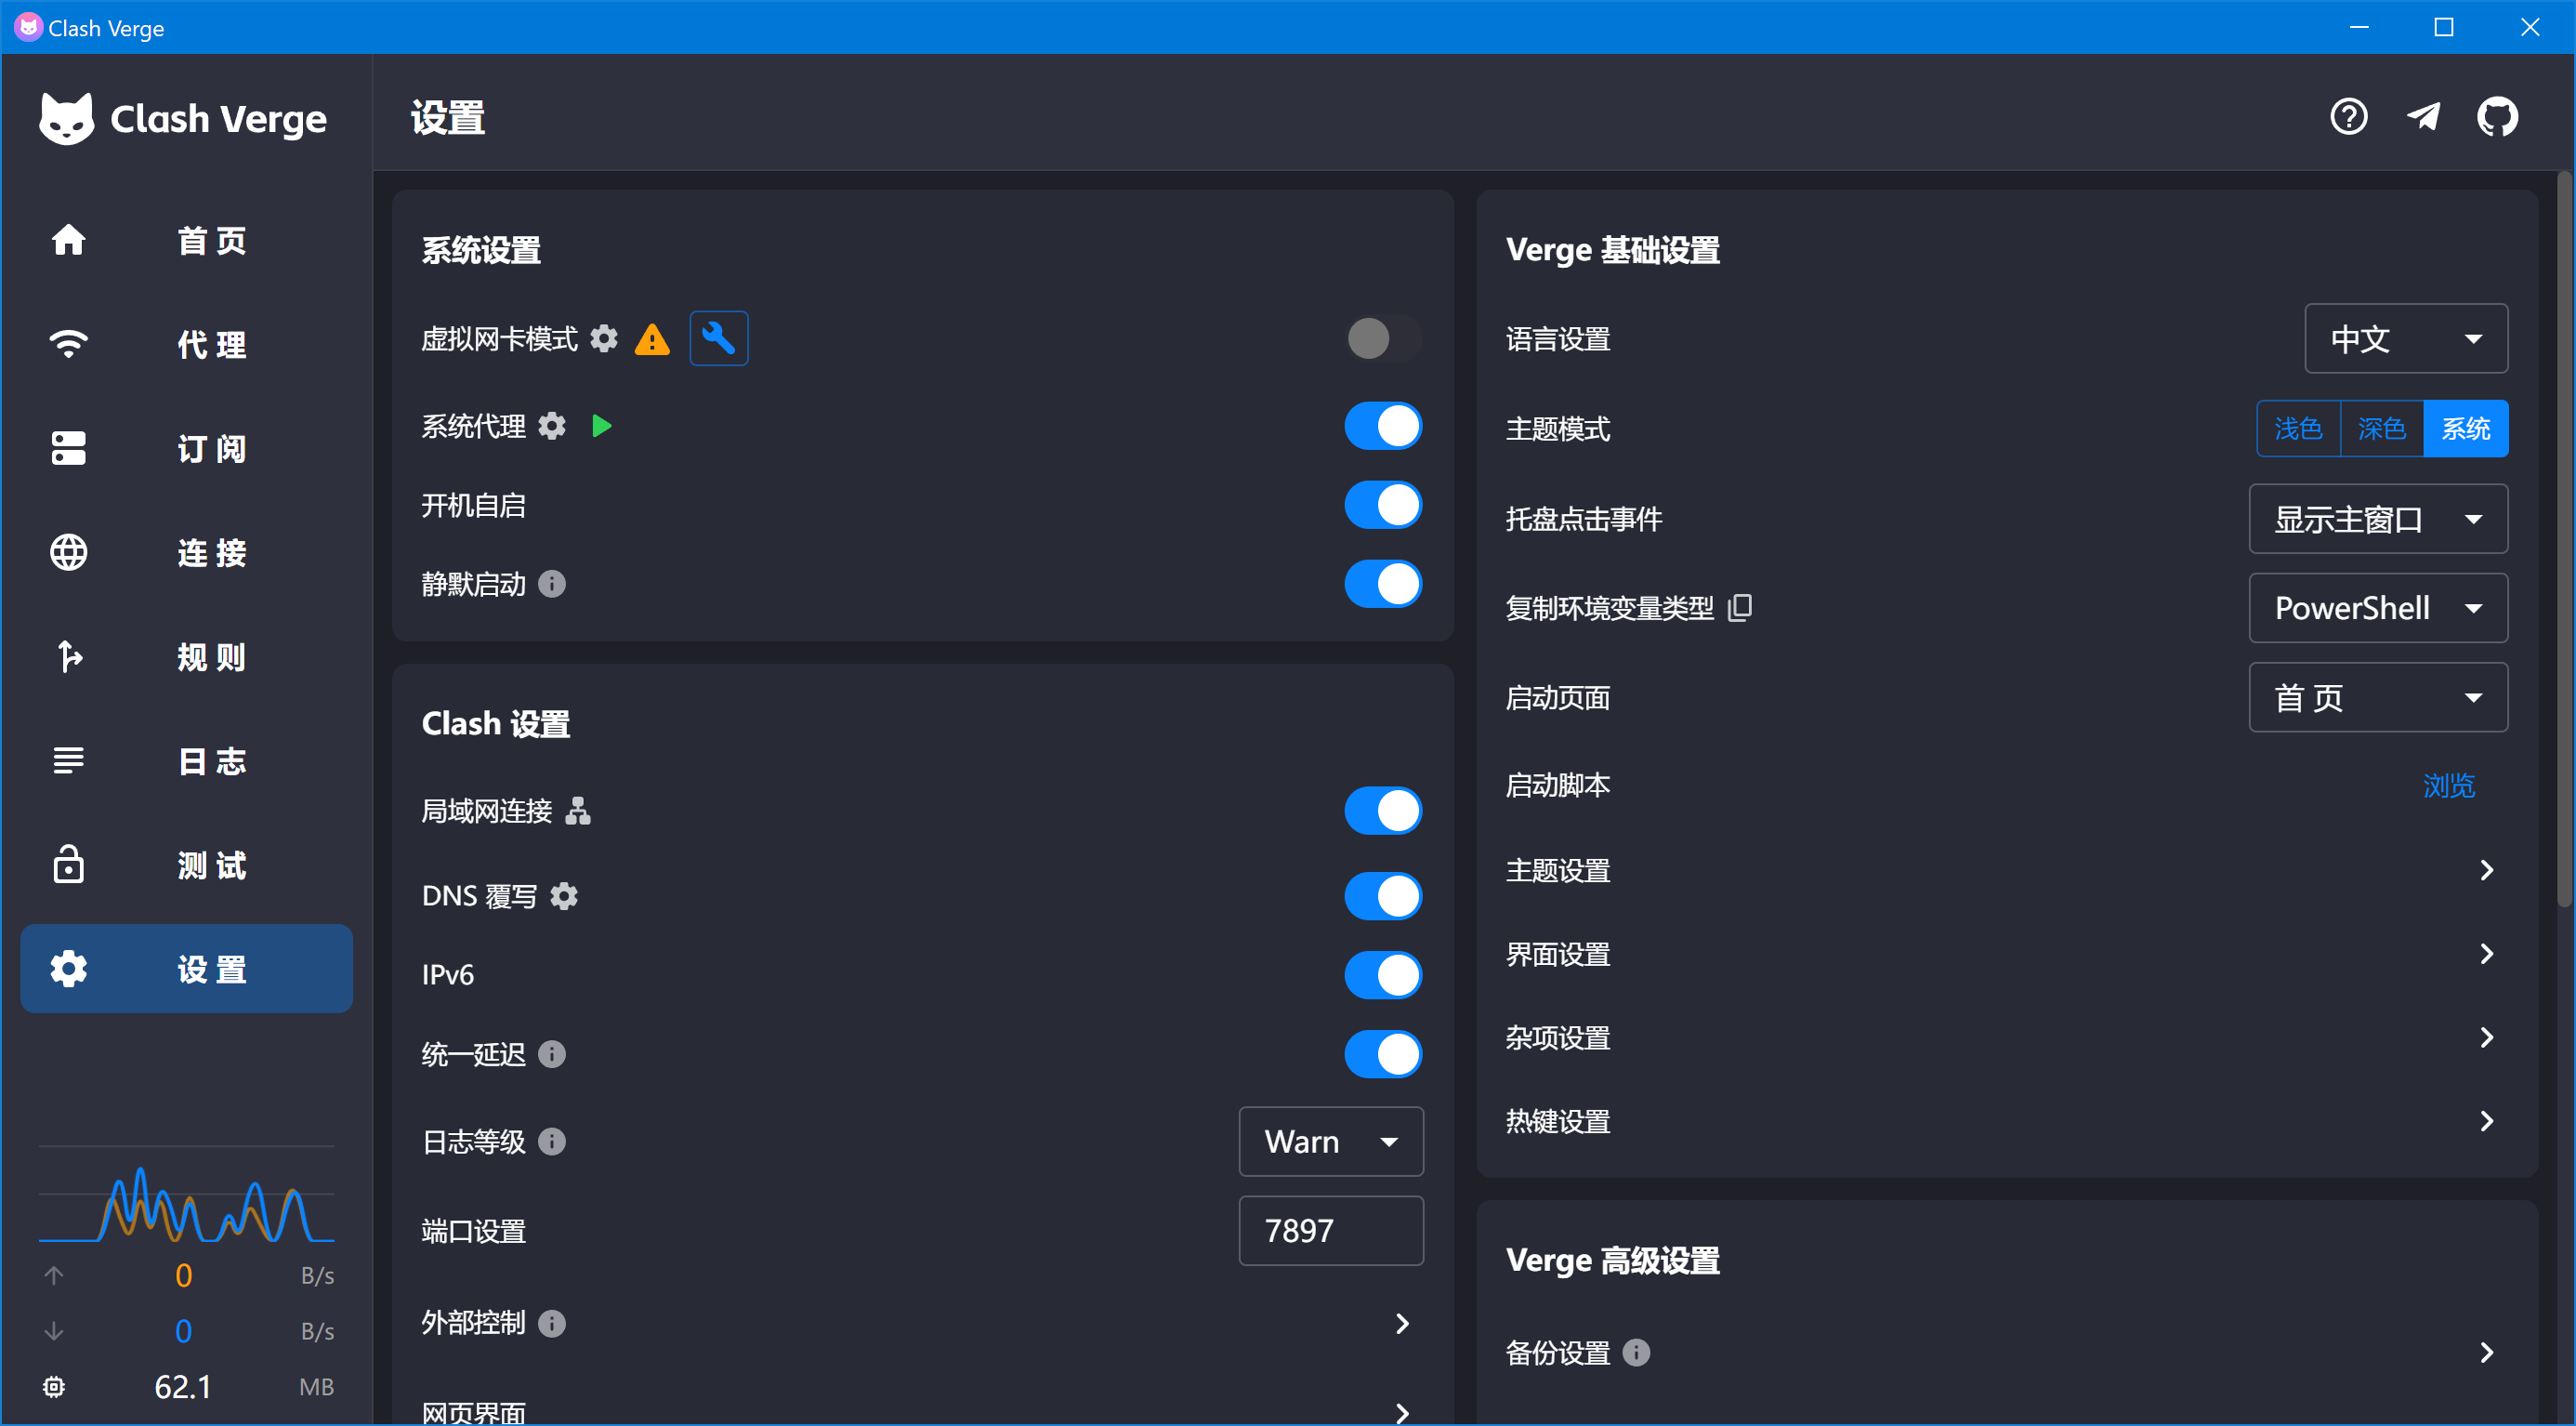Enable the 虚拟网卡模式 toggle

tap(1382, 338)
